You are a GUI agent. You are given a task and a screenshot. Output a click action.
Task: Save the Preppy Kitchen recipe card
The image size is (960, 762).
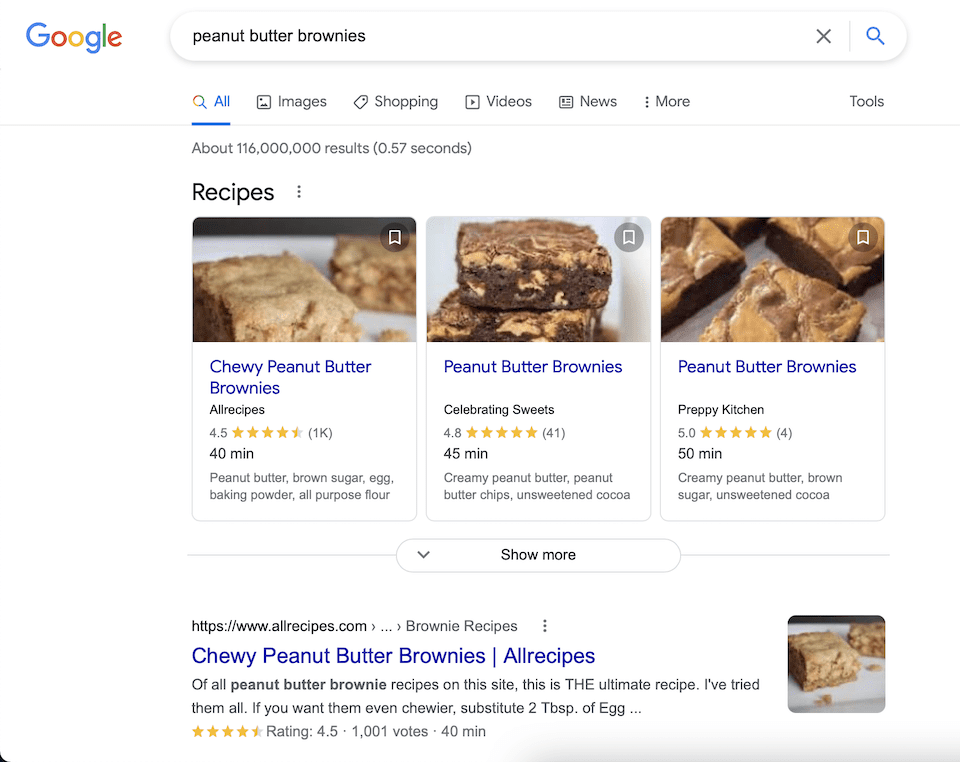point(862,237)
